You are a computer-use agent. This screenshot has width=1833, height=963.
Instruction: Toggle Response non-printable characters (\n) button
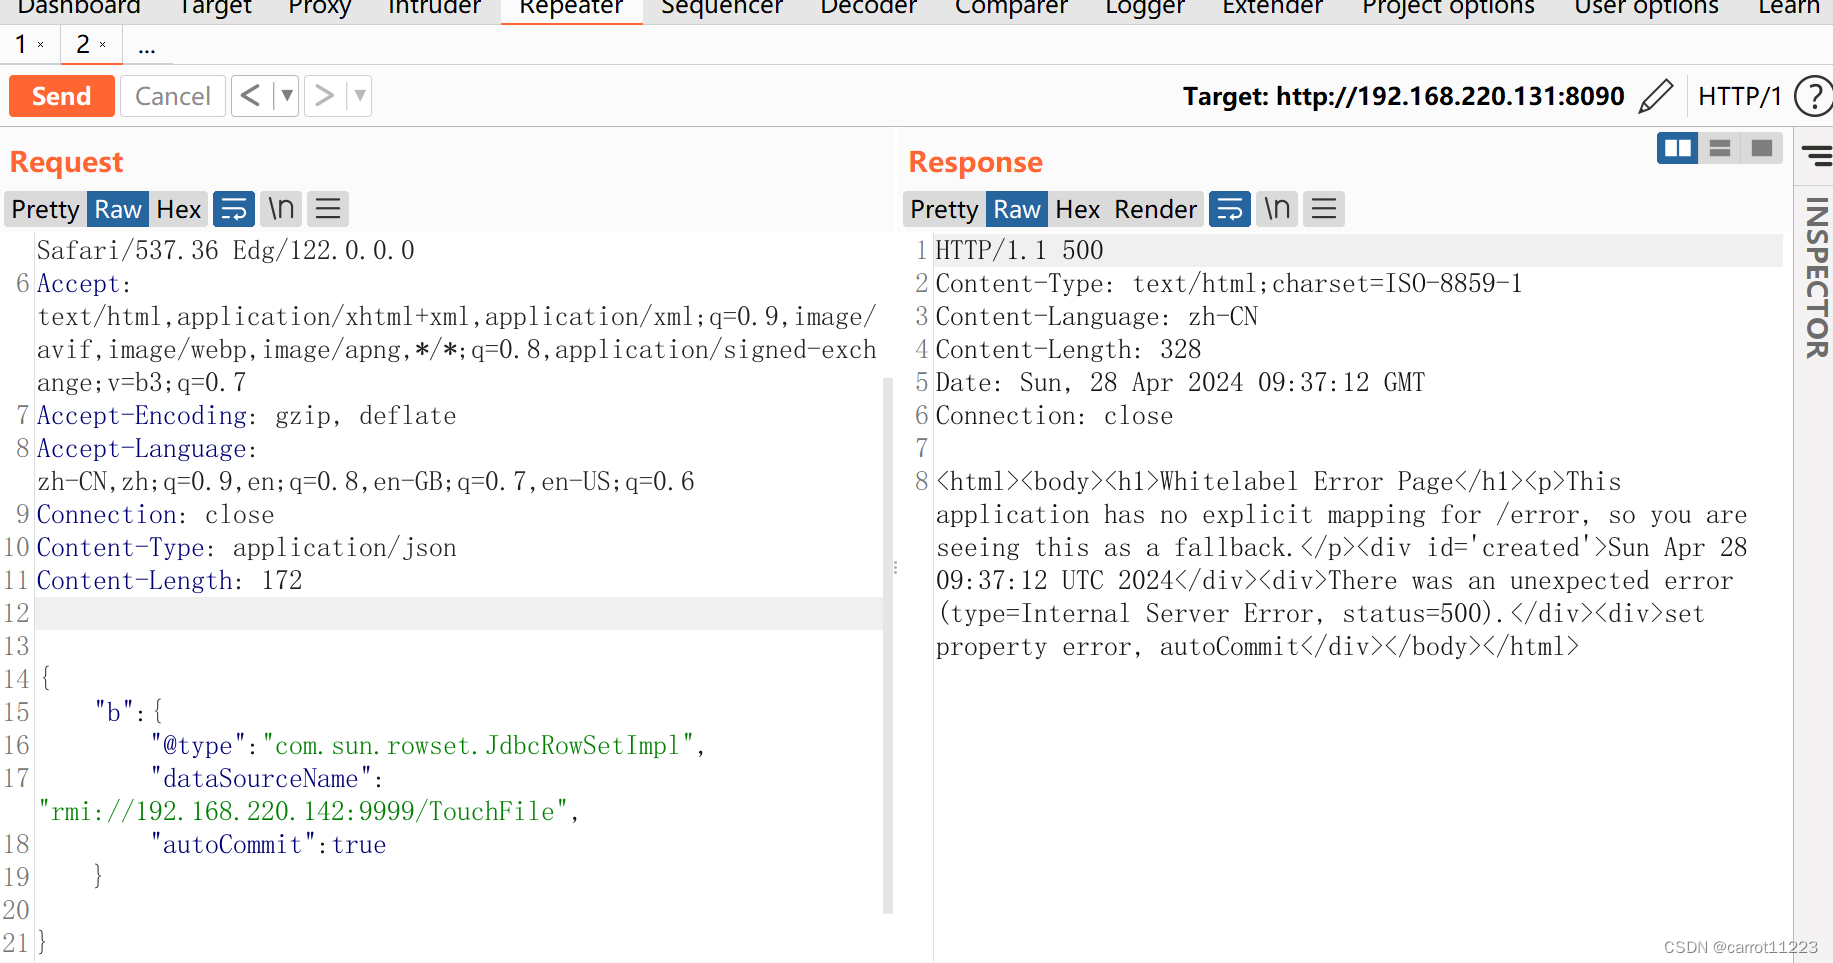[1277, 209]
